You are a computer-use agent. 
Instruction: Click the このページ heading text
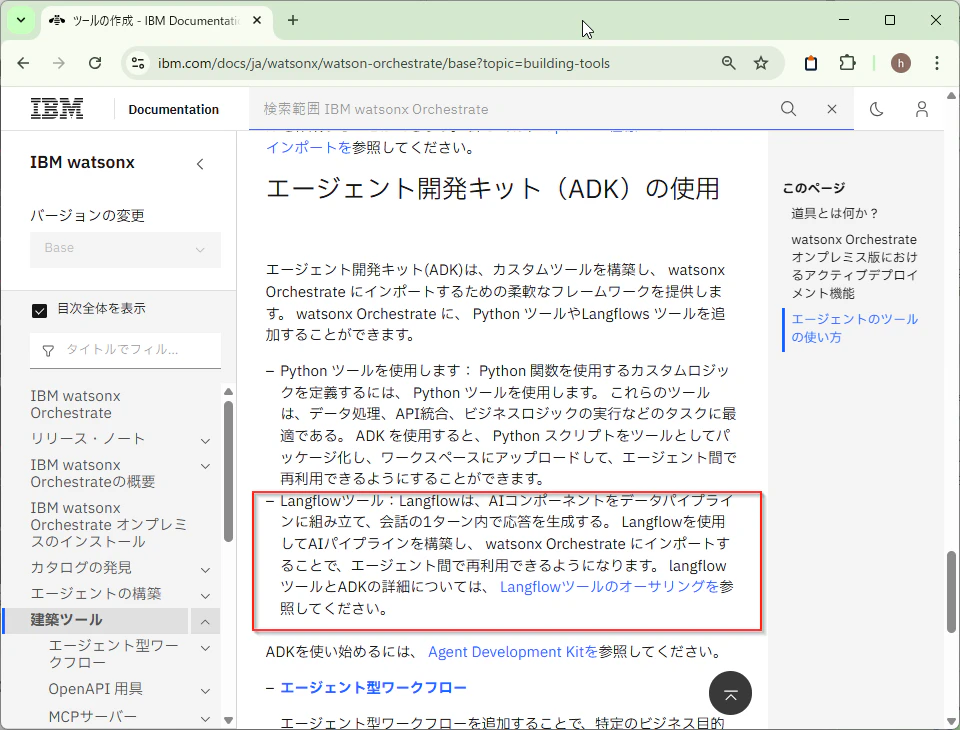(814, 188)
